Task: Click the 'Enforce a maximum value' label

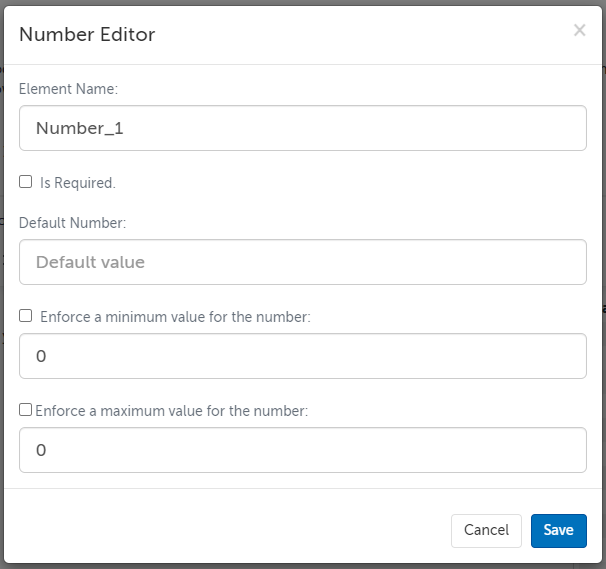Action: pos(171,410)
